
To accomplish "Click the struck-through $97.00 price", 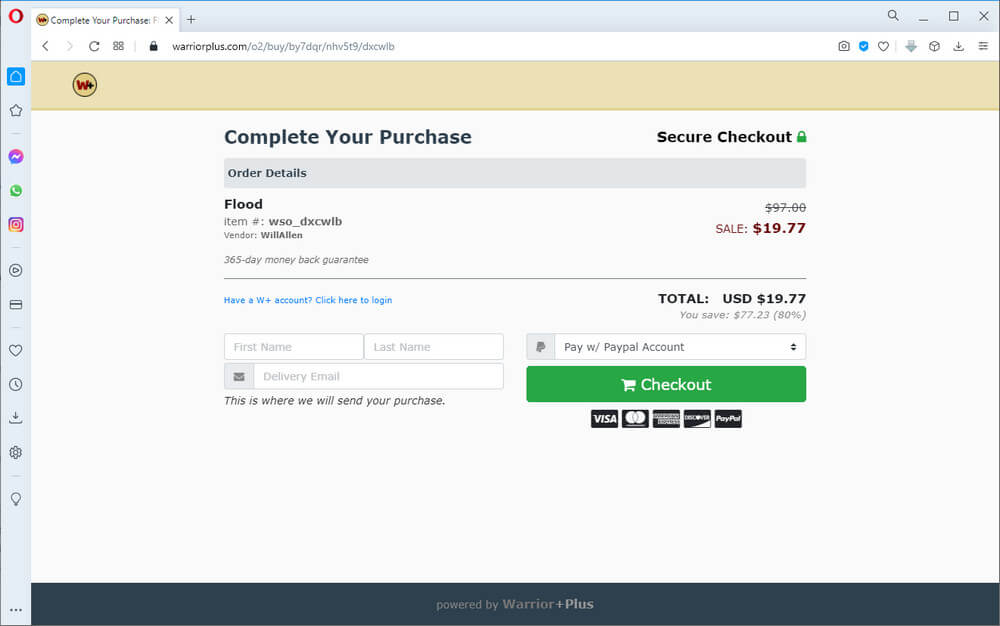I will point(785,208).
